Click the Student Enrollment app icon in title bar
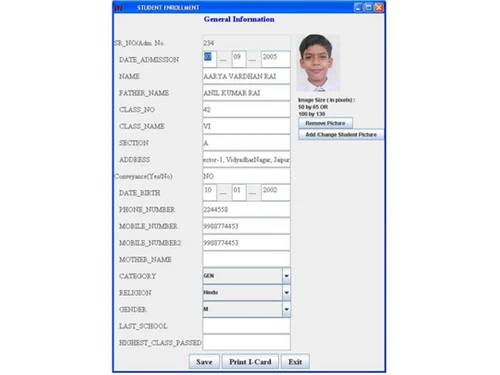Viewport: 500px width, 375px height. click(x=118, y=7)
